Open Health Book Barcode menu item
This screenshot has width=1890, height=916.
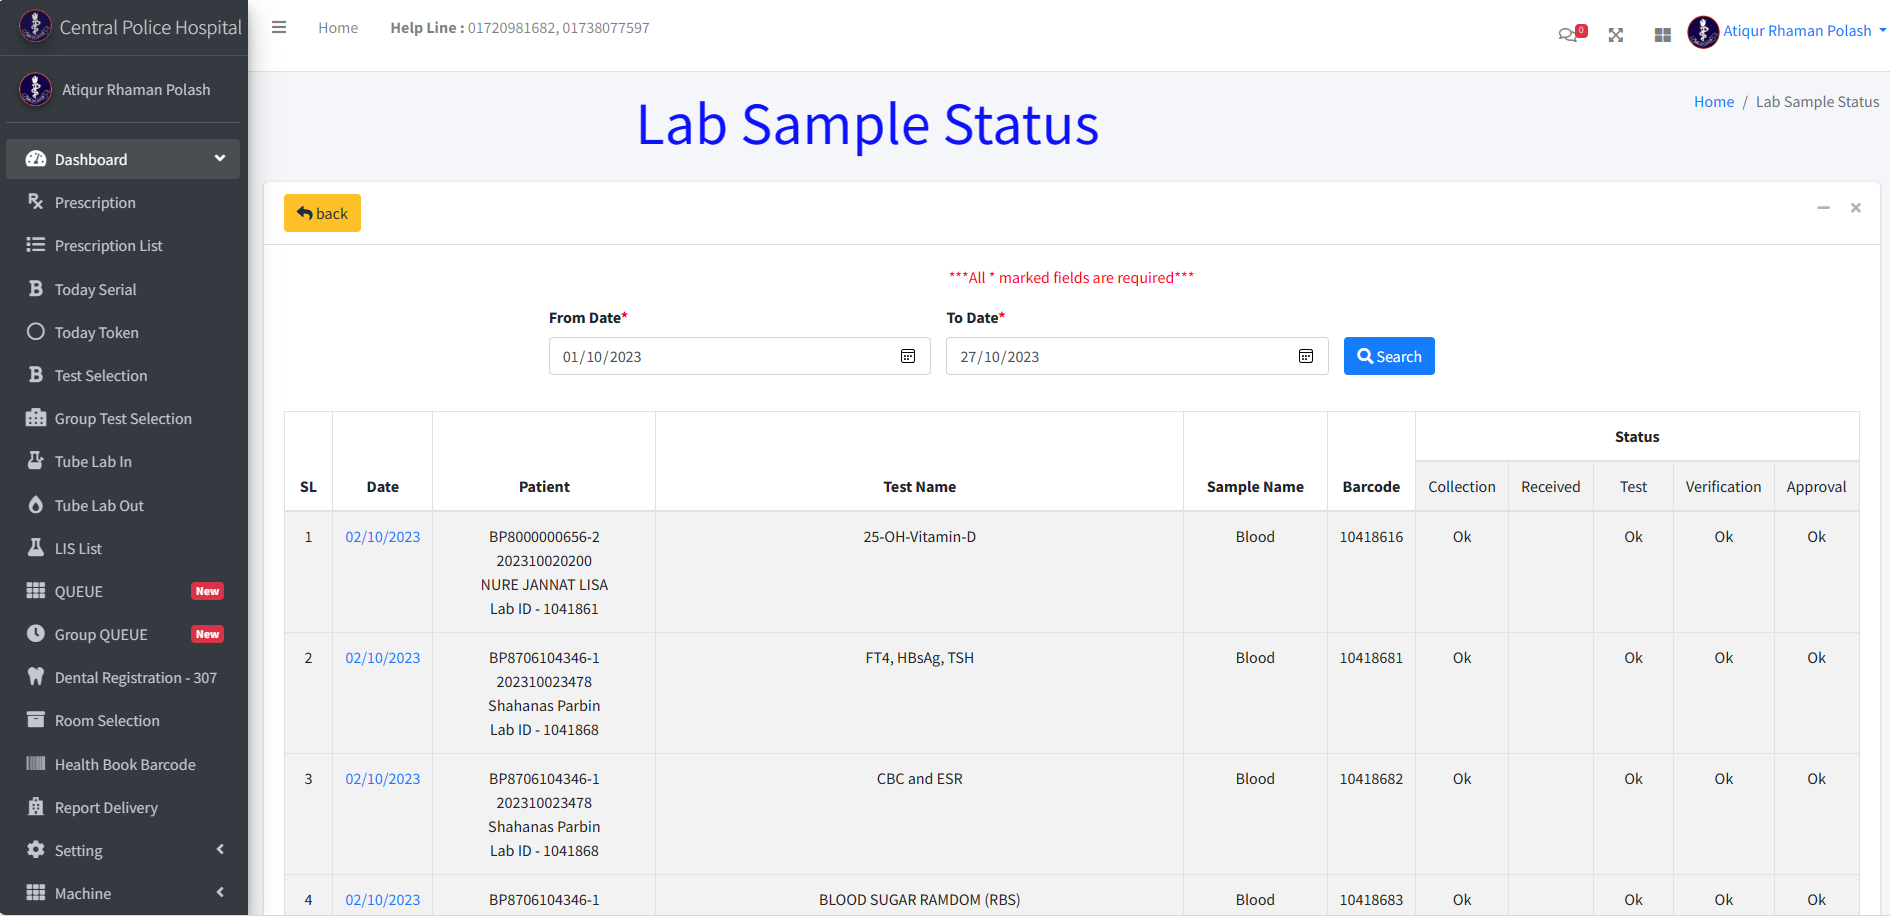coord(123,765)
